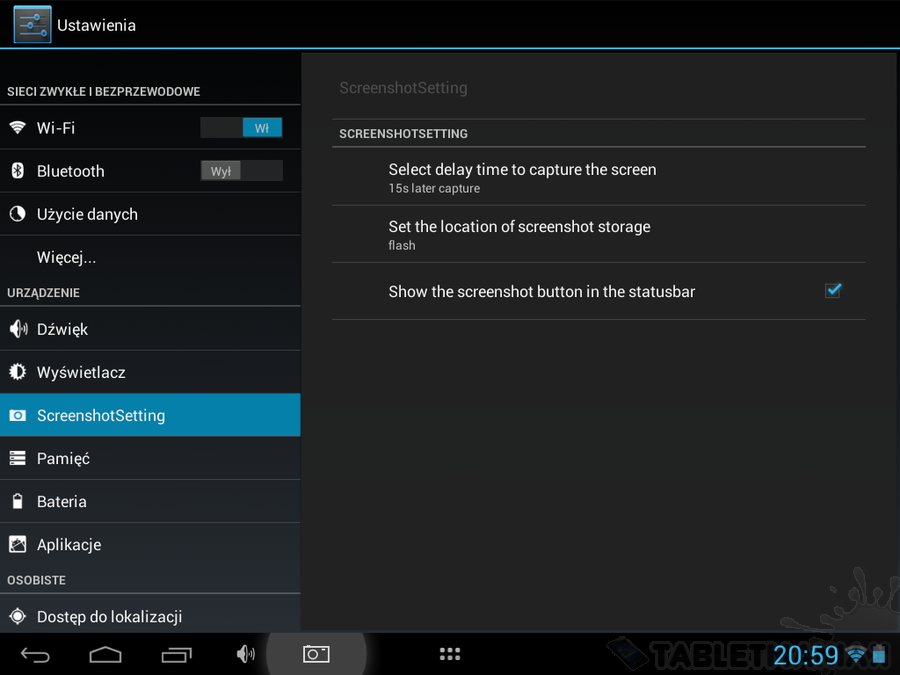The width and height of the screenshot is (900, 675).
Task: Tap the Settings app icon in header
Action: [x=32, y=24]
